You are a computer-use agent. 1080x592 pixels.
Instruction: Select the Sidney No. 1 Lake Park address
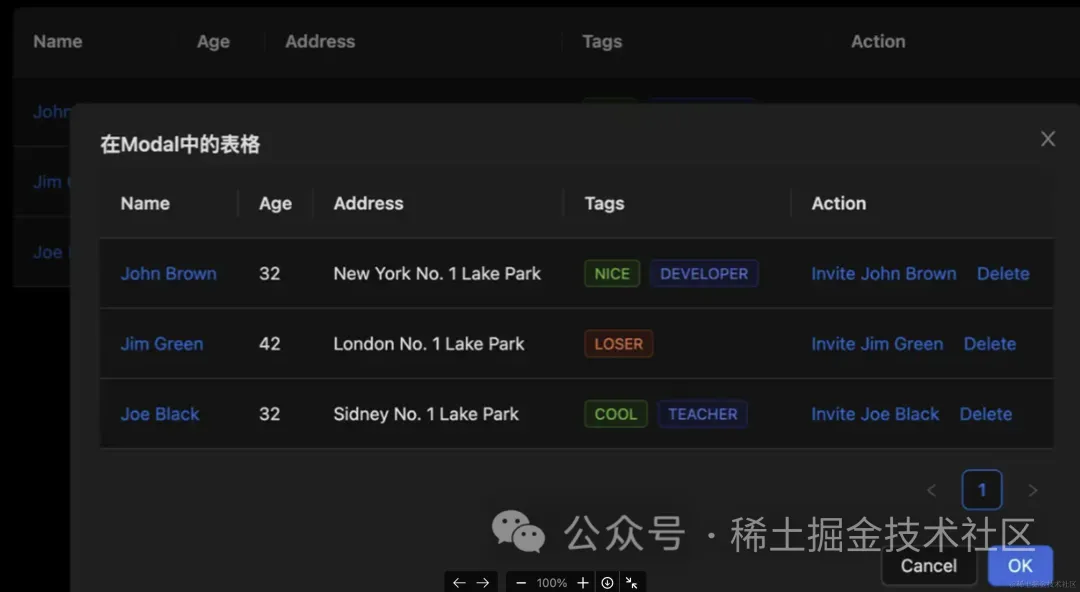tap(426, 414)
